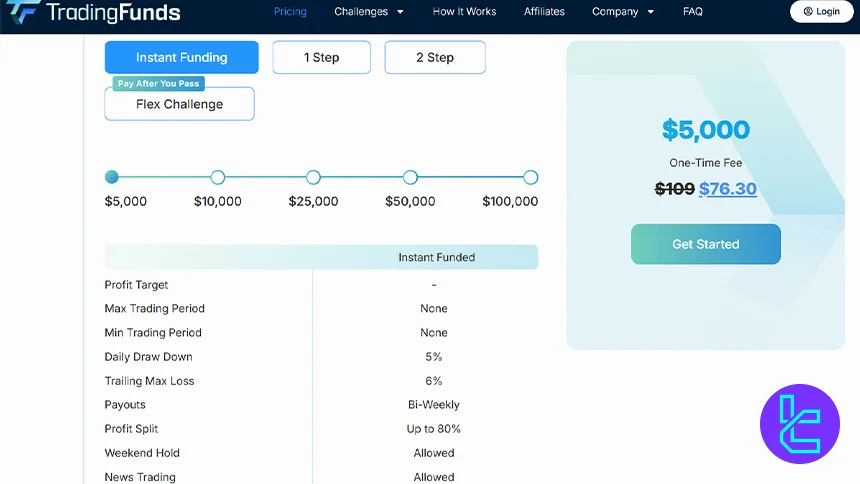860x484 pixels.
Task: Click the Max Trading Period label
Action: tap(155, 308)
